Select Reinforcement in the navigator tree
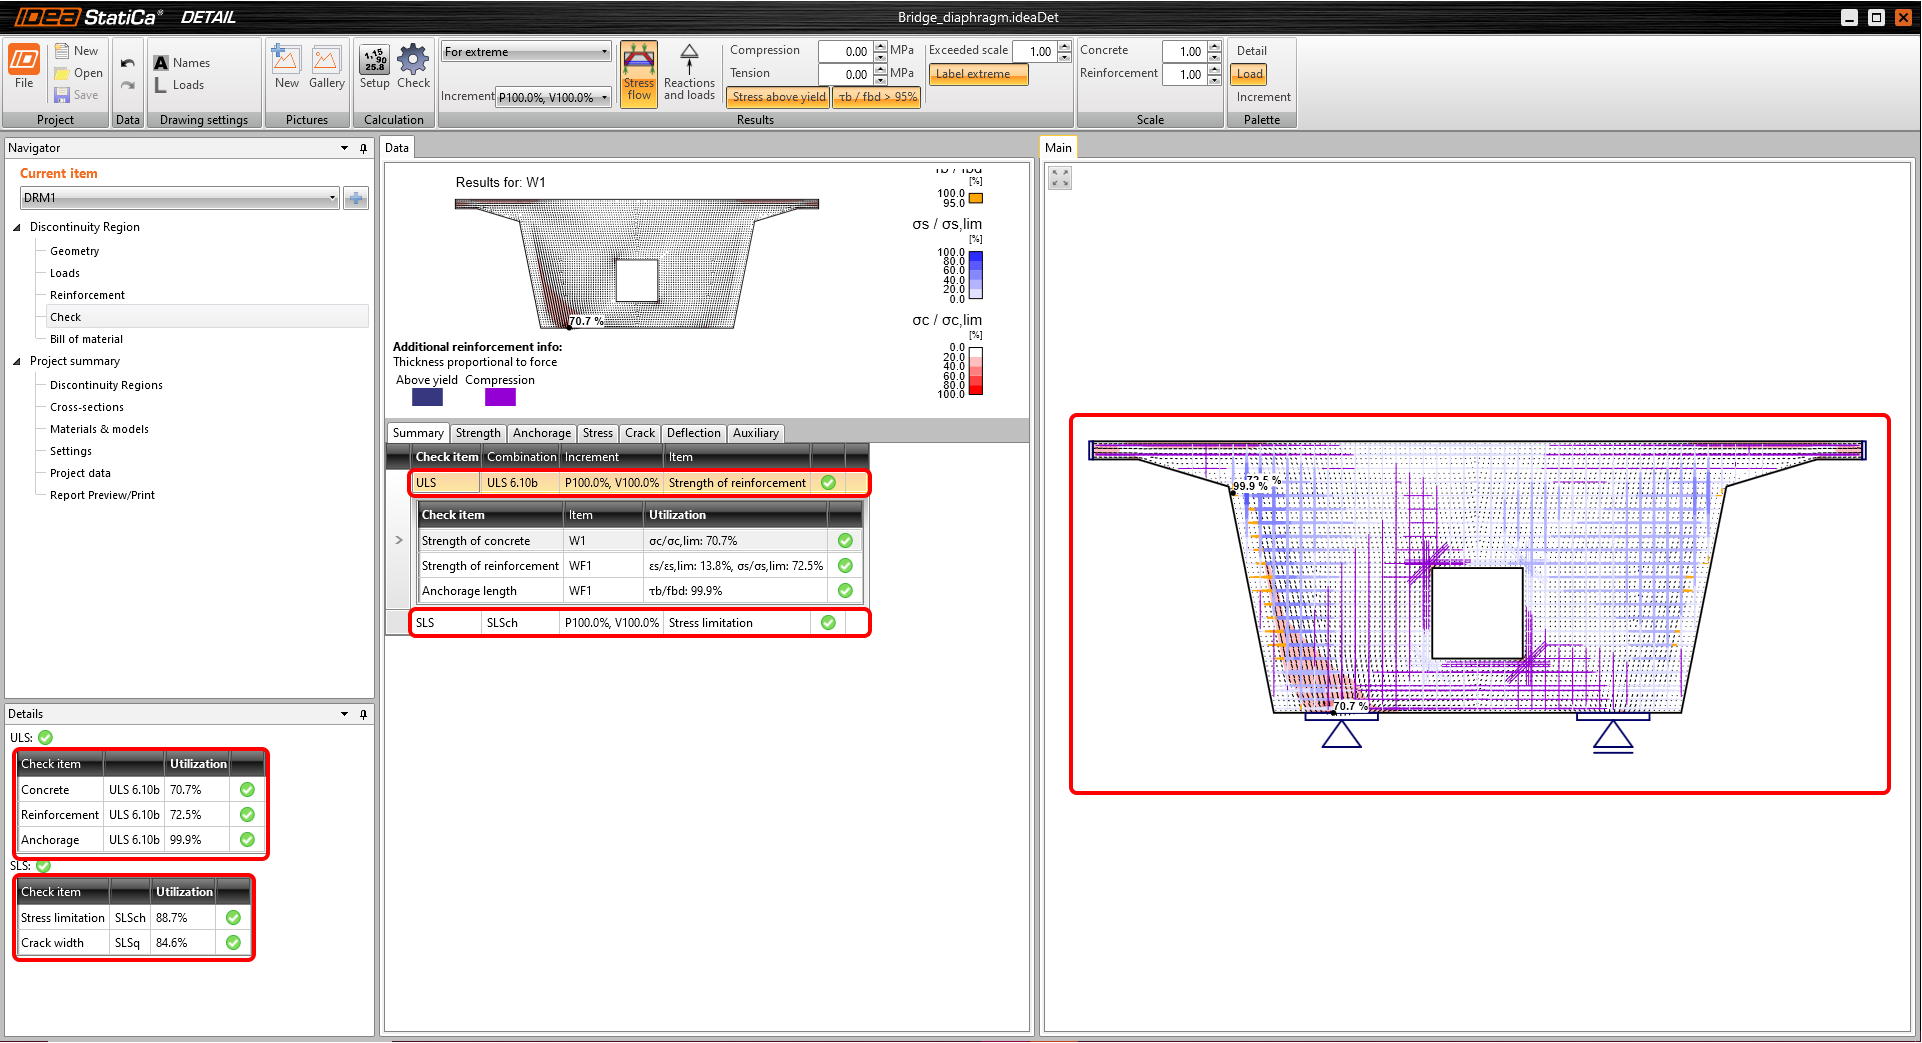1922x1043 pixels. tap(87, 295)
